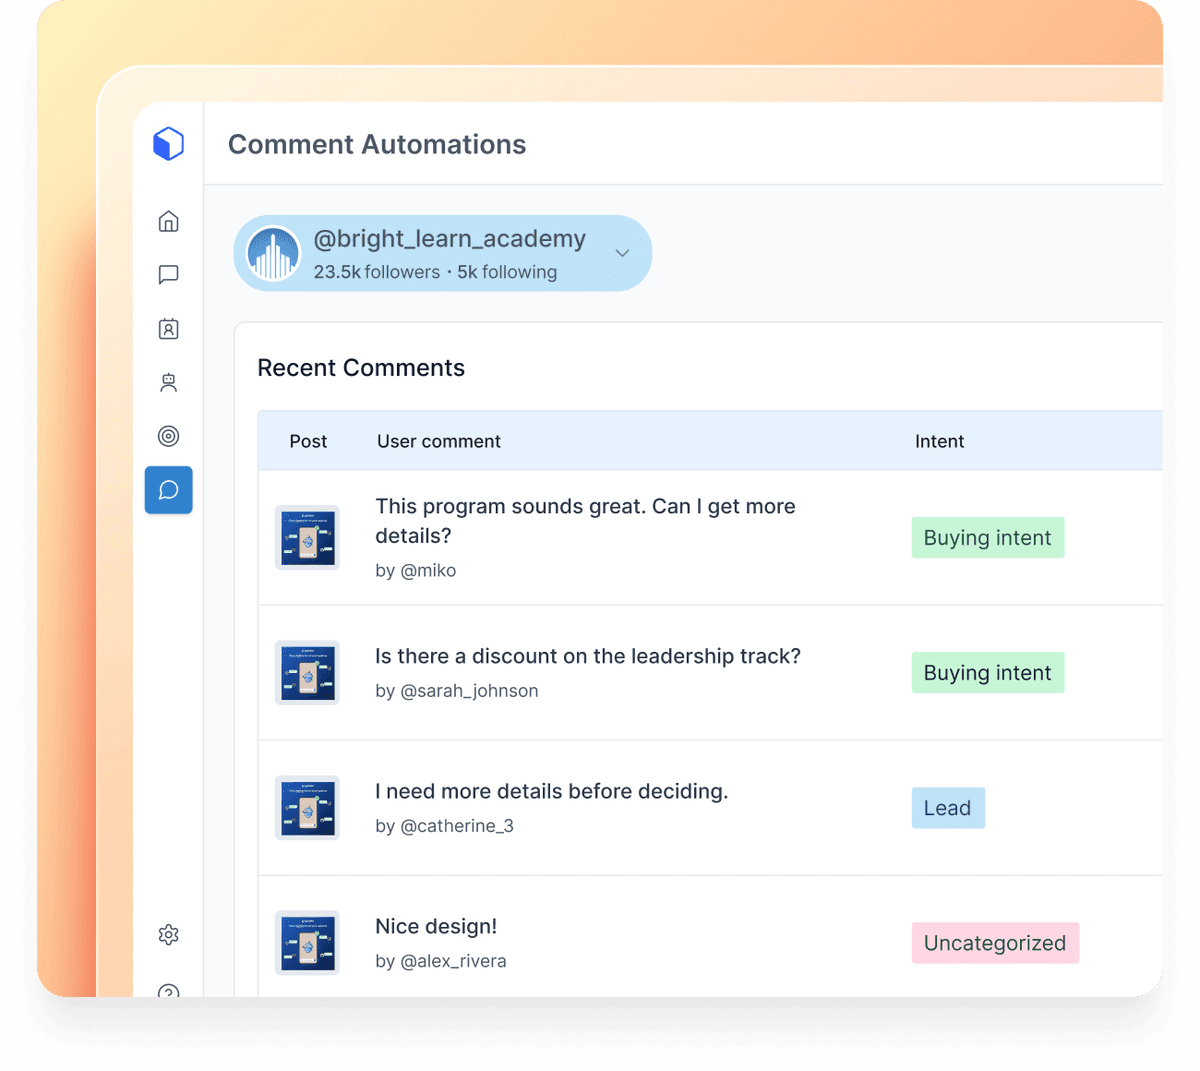This screenshot has width=1200, height=1071.
Task: Click the Intent column header
Action: (939, 441)
